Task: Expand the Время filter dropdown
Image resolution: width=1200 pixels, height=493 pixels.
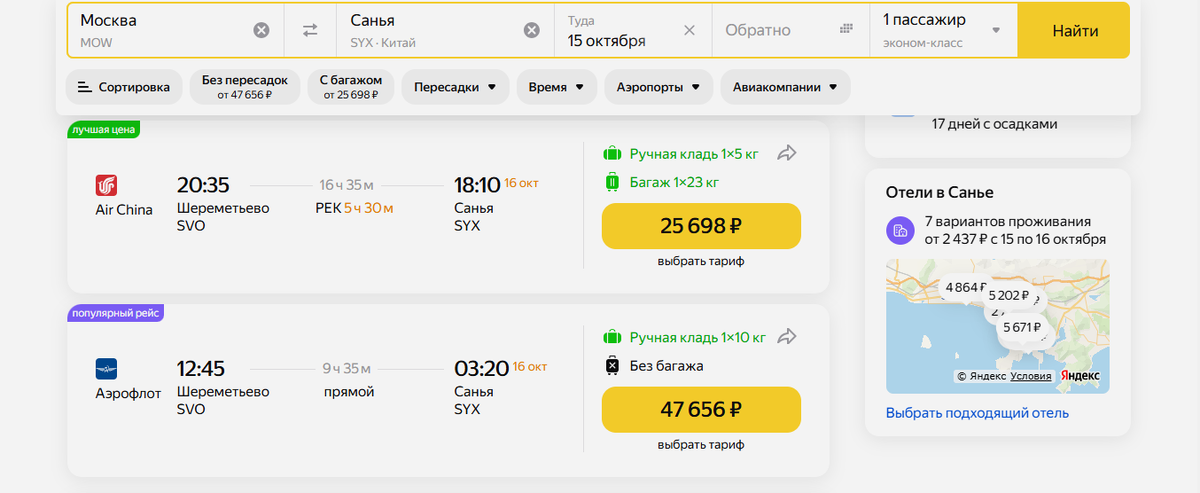Action: tap(556, 87)
